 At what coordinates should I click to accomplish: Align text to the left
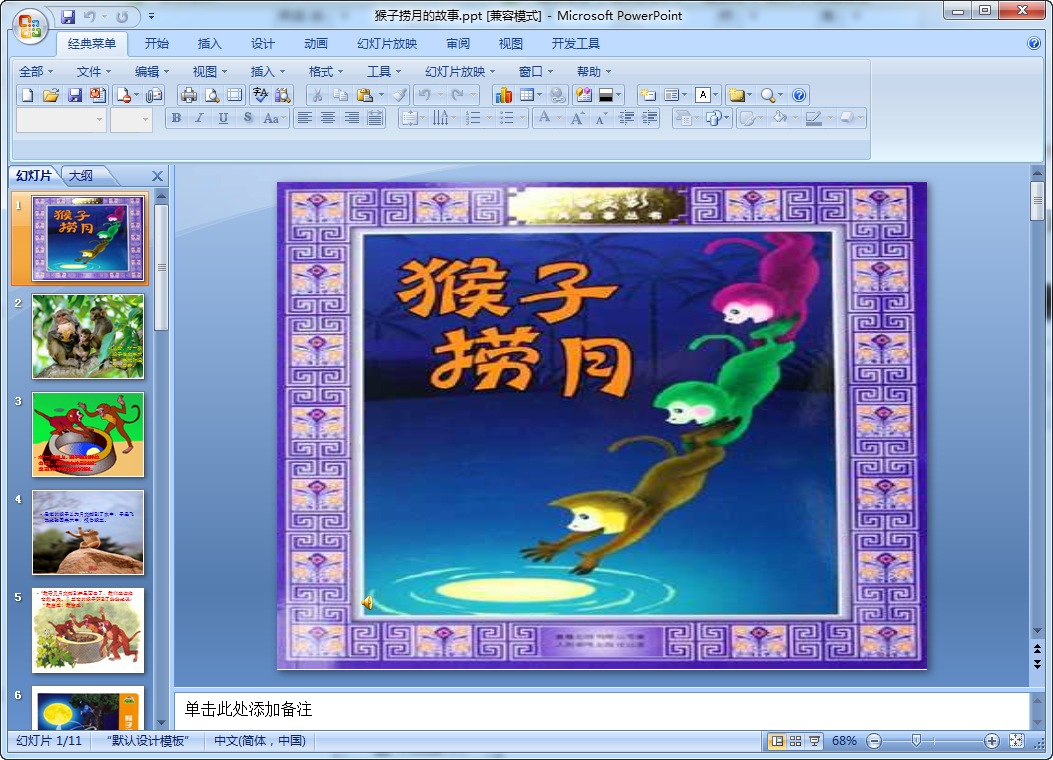(305, 118)
